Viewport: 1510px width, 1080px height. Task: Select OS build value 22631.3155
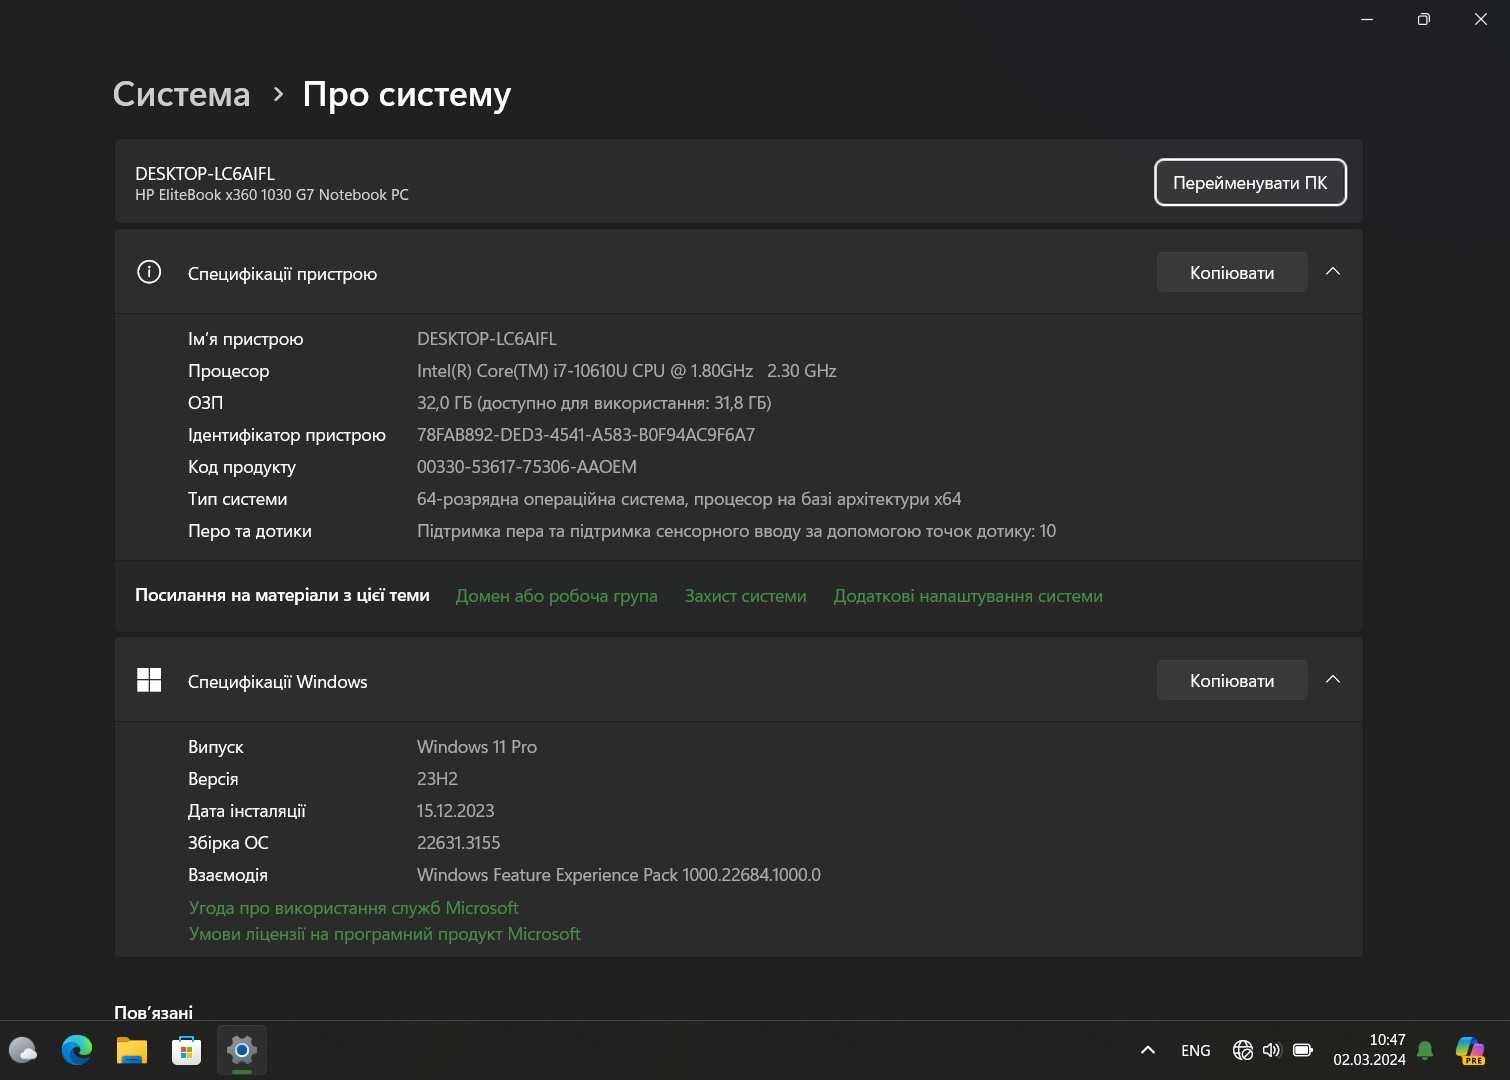coord(458,843)
